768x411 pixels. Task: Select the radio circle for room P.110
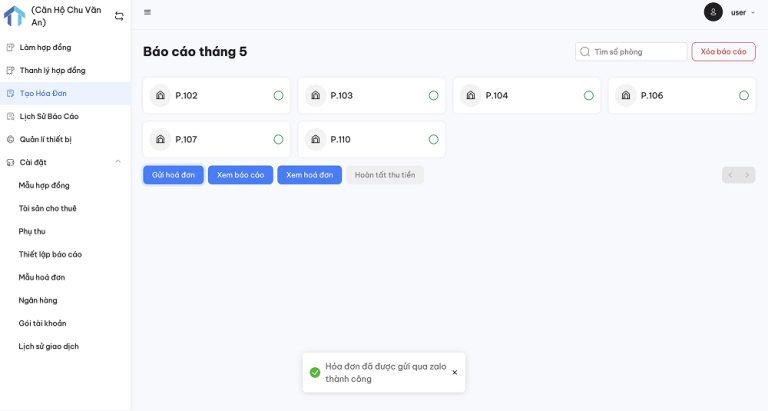point(433,140)
